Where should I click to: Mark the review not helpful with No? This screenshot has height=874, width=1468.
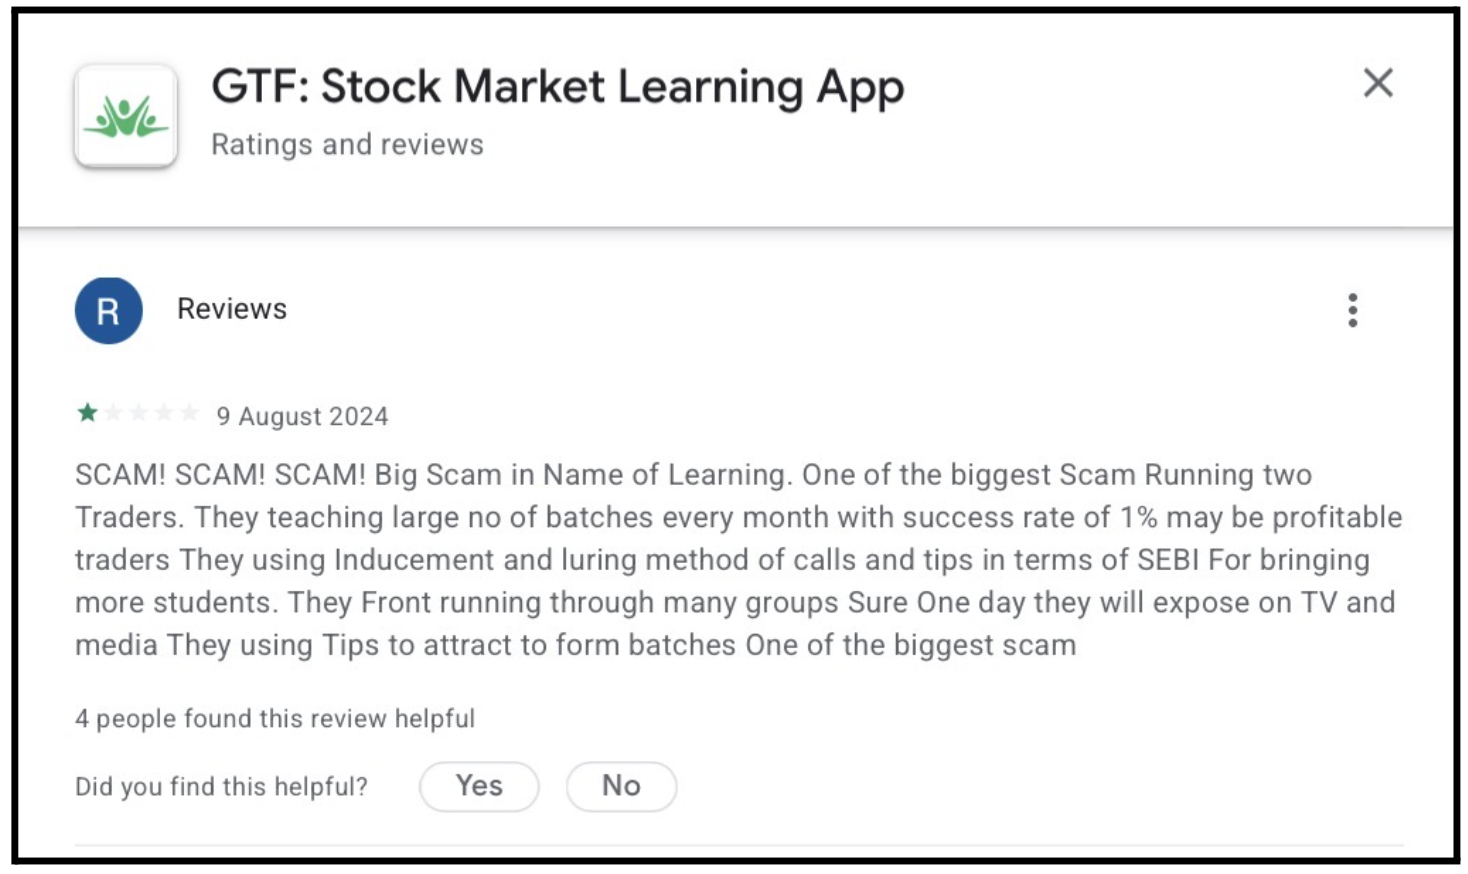[x=621, y=786]
